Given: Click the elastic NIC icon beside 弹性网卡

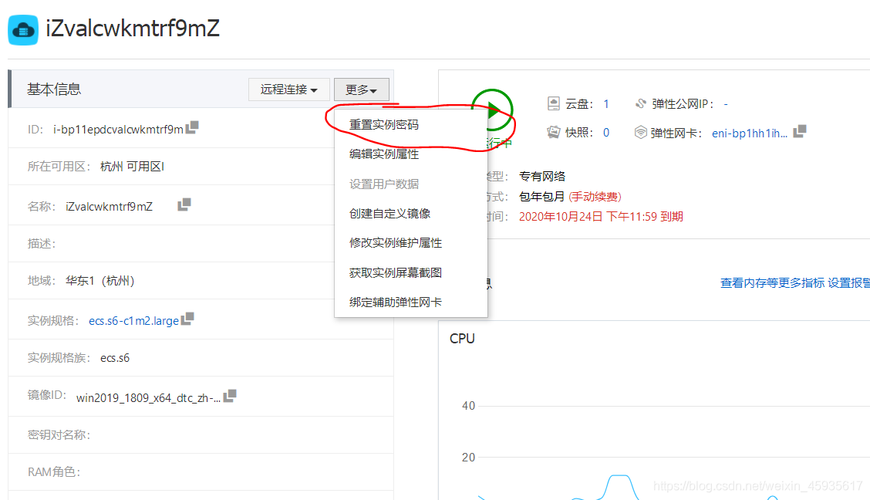Looking at the screenshot, I should point(640,132).
